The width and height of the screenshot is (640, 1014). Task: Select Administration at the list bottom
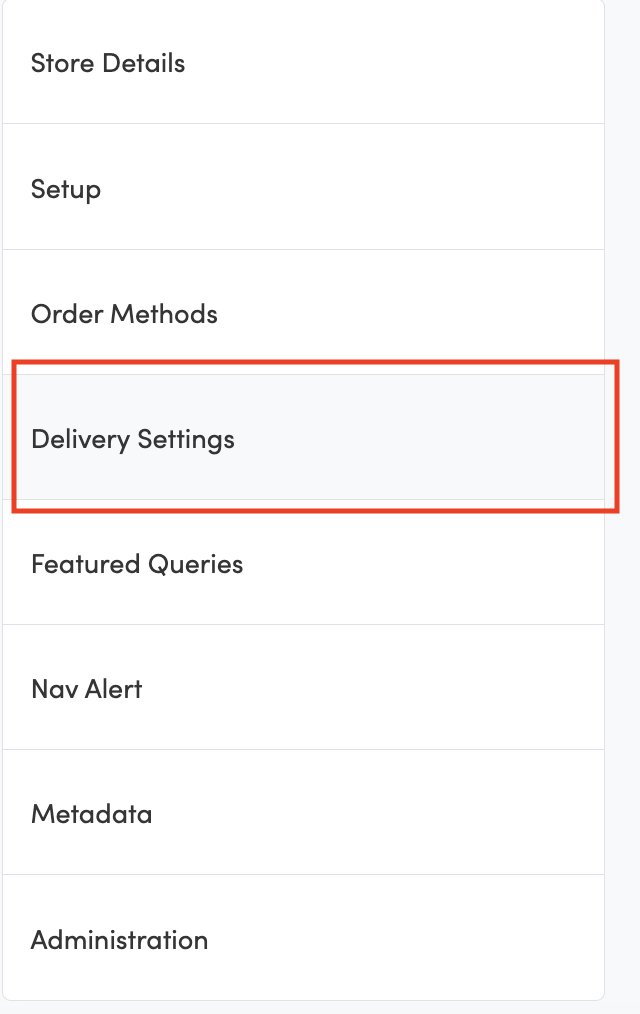pyautogui.click(x=120, y=940)
